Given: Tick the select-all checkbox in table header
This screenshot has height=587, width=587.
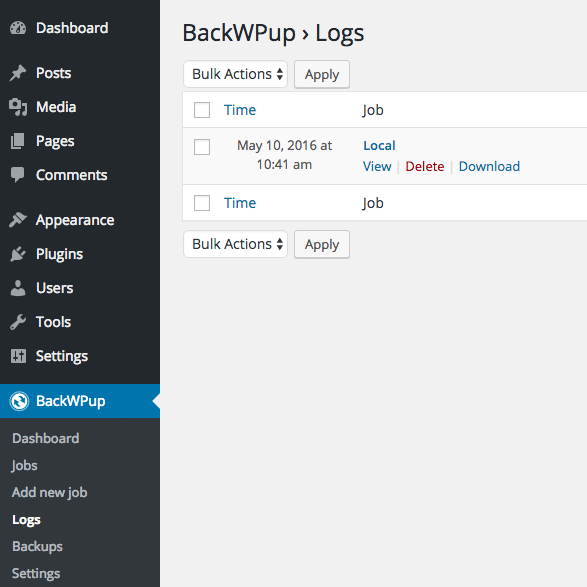Looking at the screenshot, I should (202, 110).
